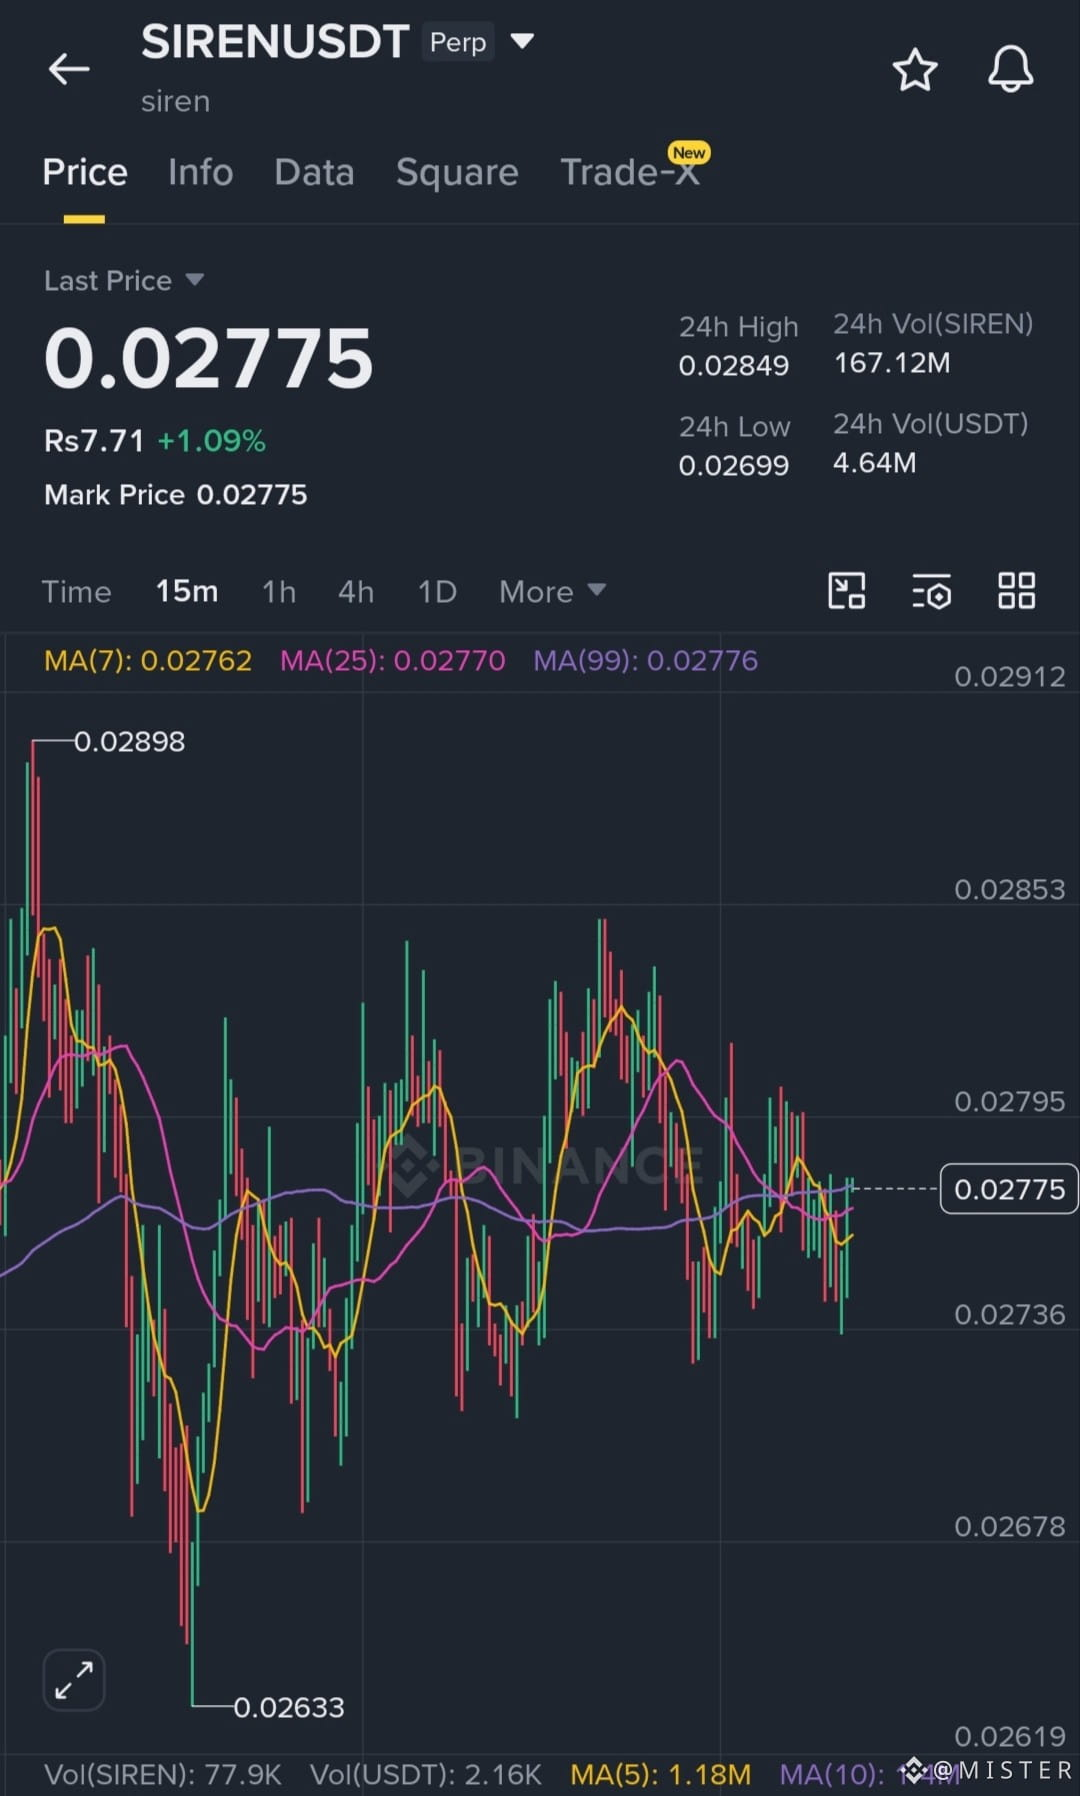Open price alerts via bell icon
Screen dimensions: 1080x1796
click(1010, 69)
